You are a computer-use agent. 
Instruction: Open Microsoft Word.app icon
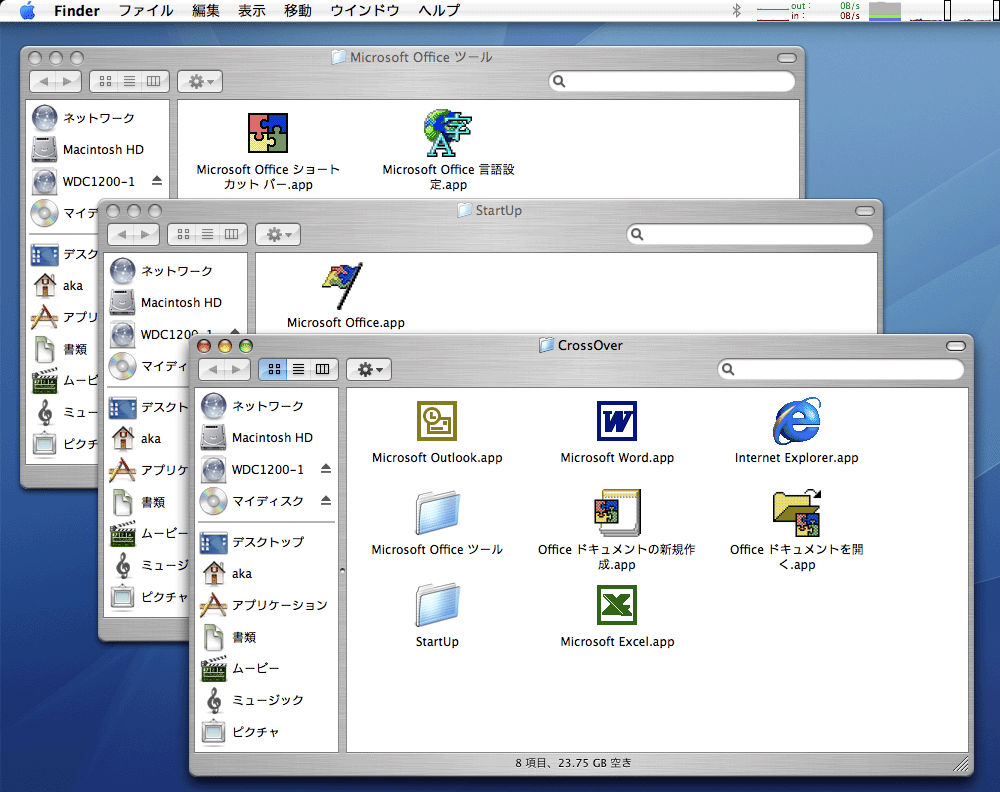coord(617,421)
